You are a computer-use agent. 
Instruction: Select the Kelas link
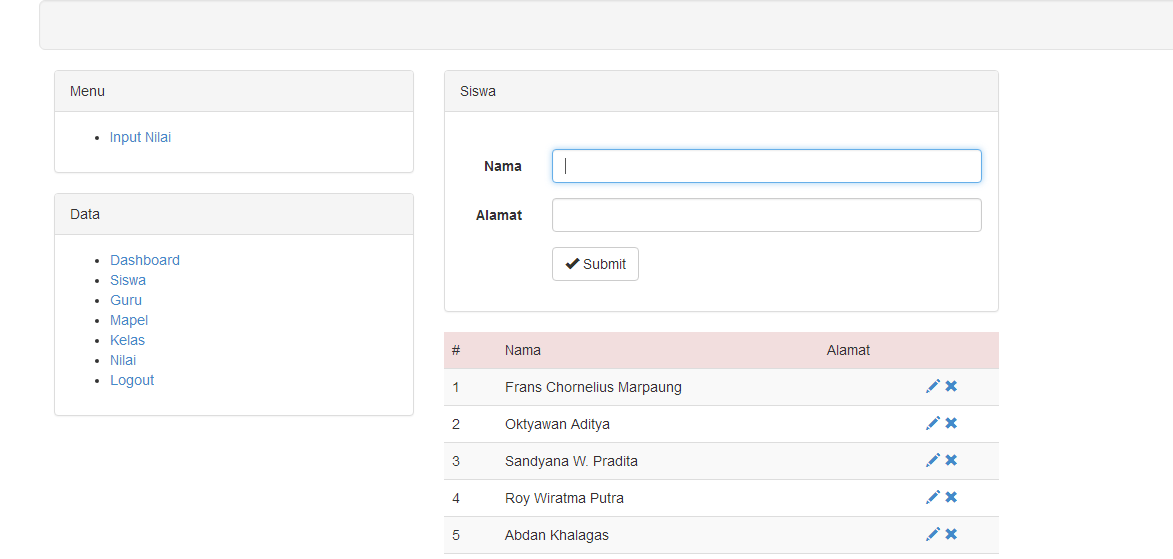[127, 340]
